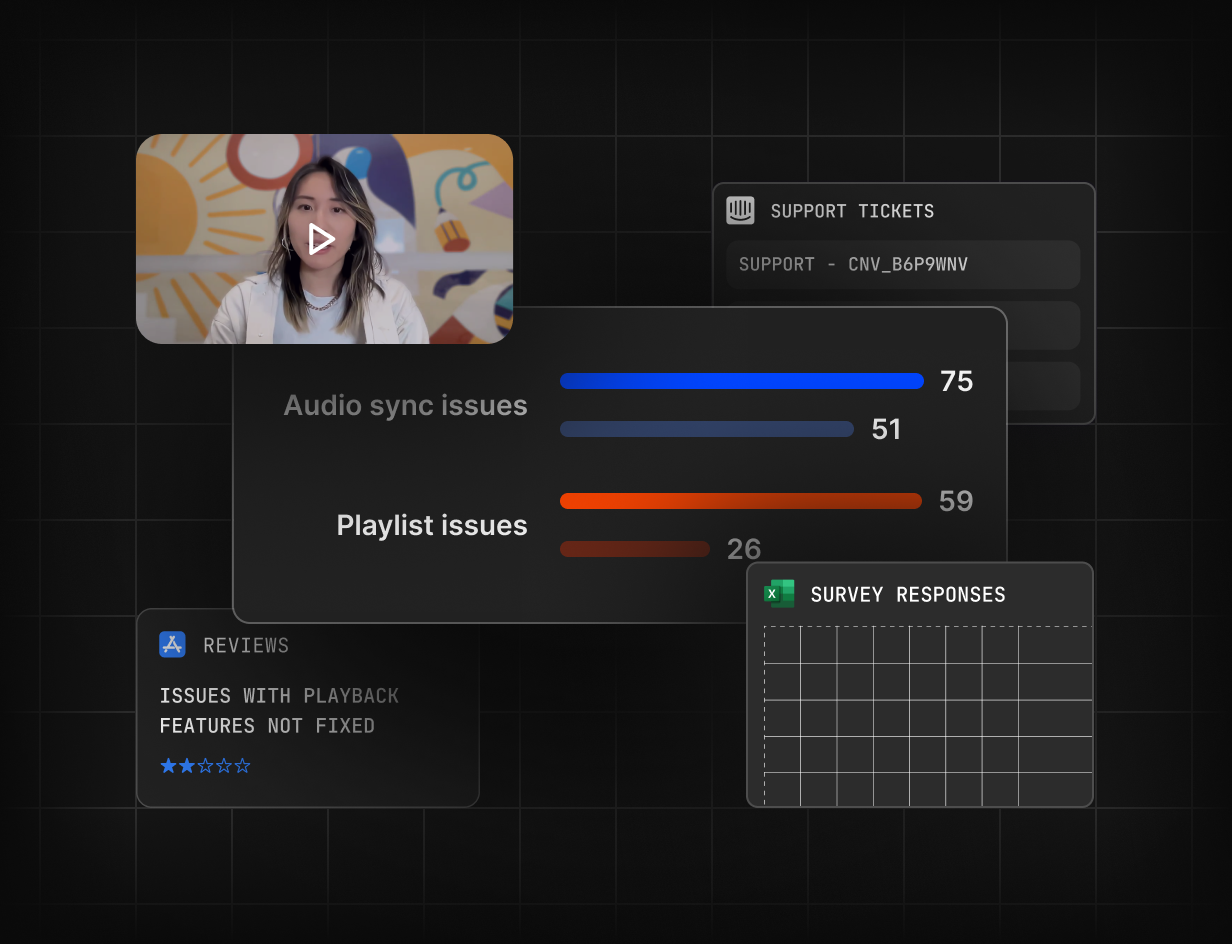Click the second filled blue rating star
This screenshot has width=1232, height=944.
click(186, 766)
